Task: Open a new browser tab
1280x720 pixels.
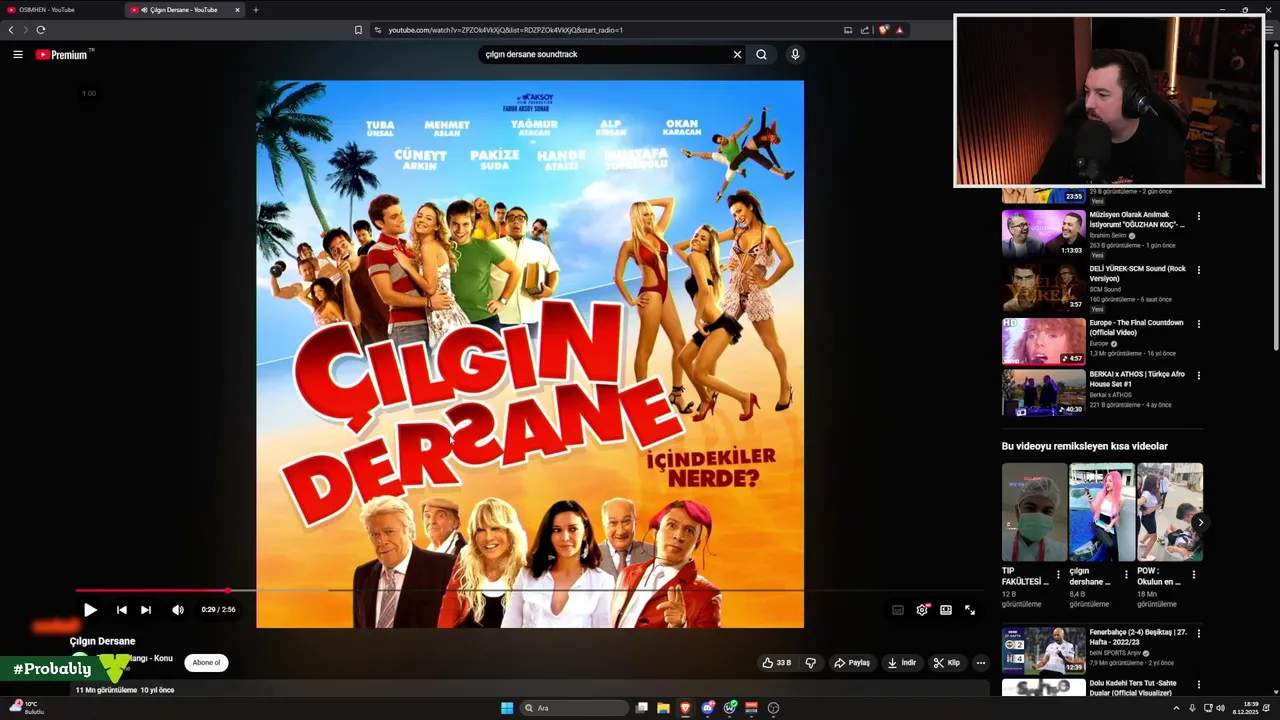Action: coord(256,10)
